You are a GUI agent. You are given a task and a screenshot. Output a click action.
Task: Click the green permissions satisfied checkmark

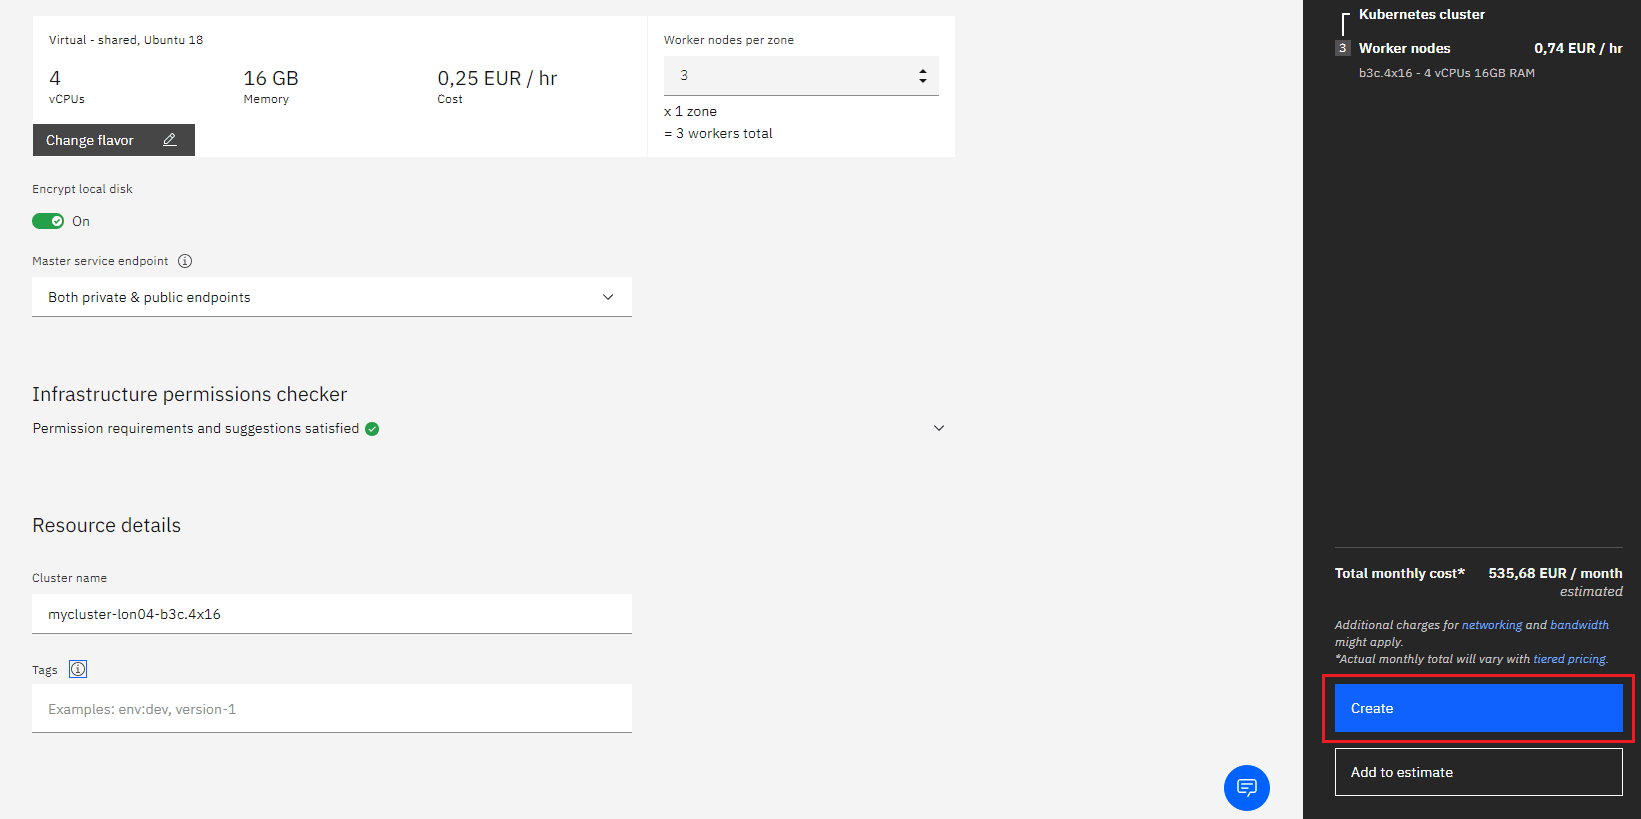pos(372,429)
